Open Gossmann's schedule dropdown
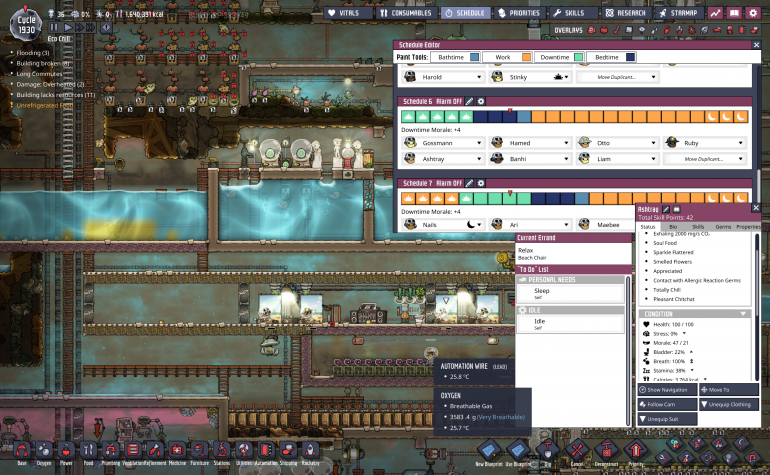Screen dimensions: 770x475 pyautogui.click(x=443, y=143)
